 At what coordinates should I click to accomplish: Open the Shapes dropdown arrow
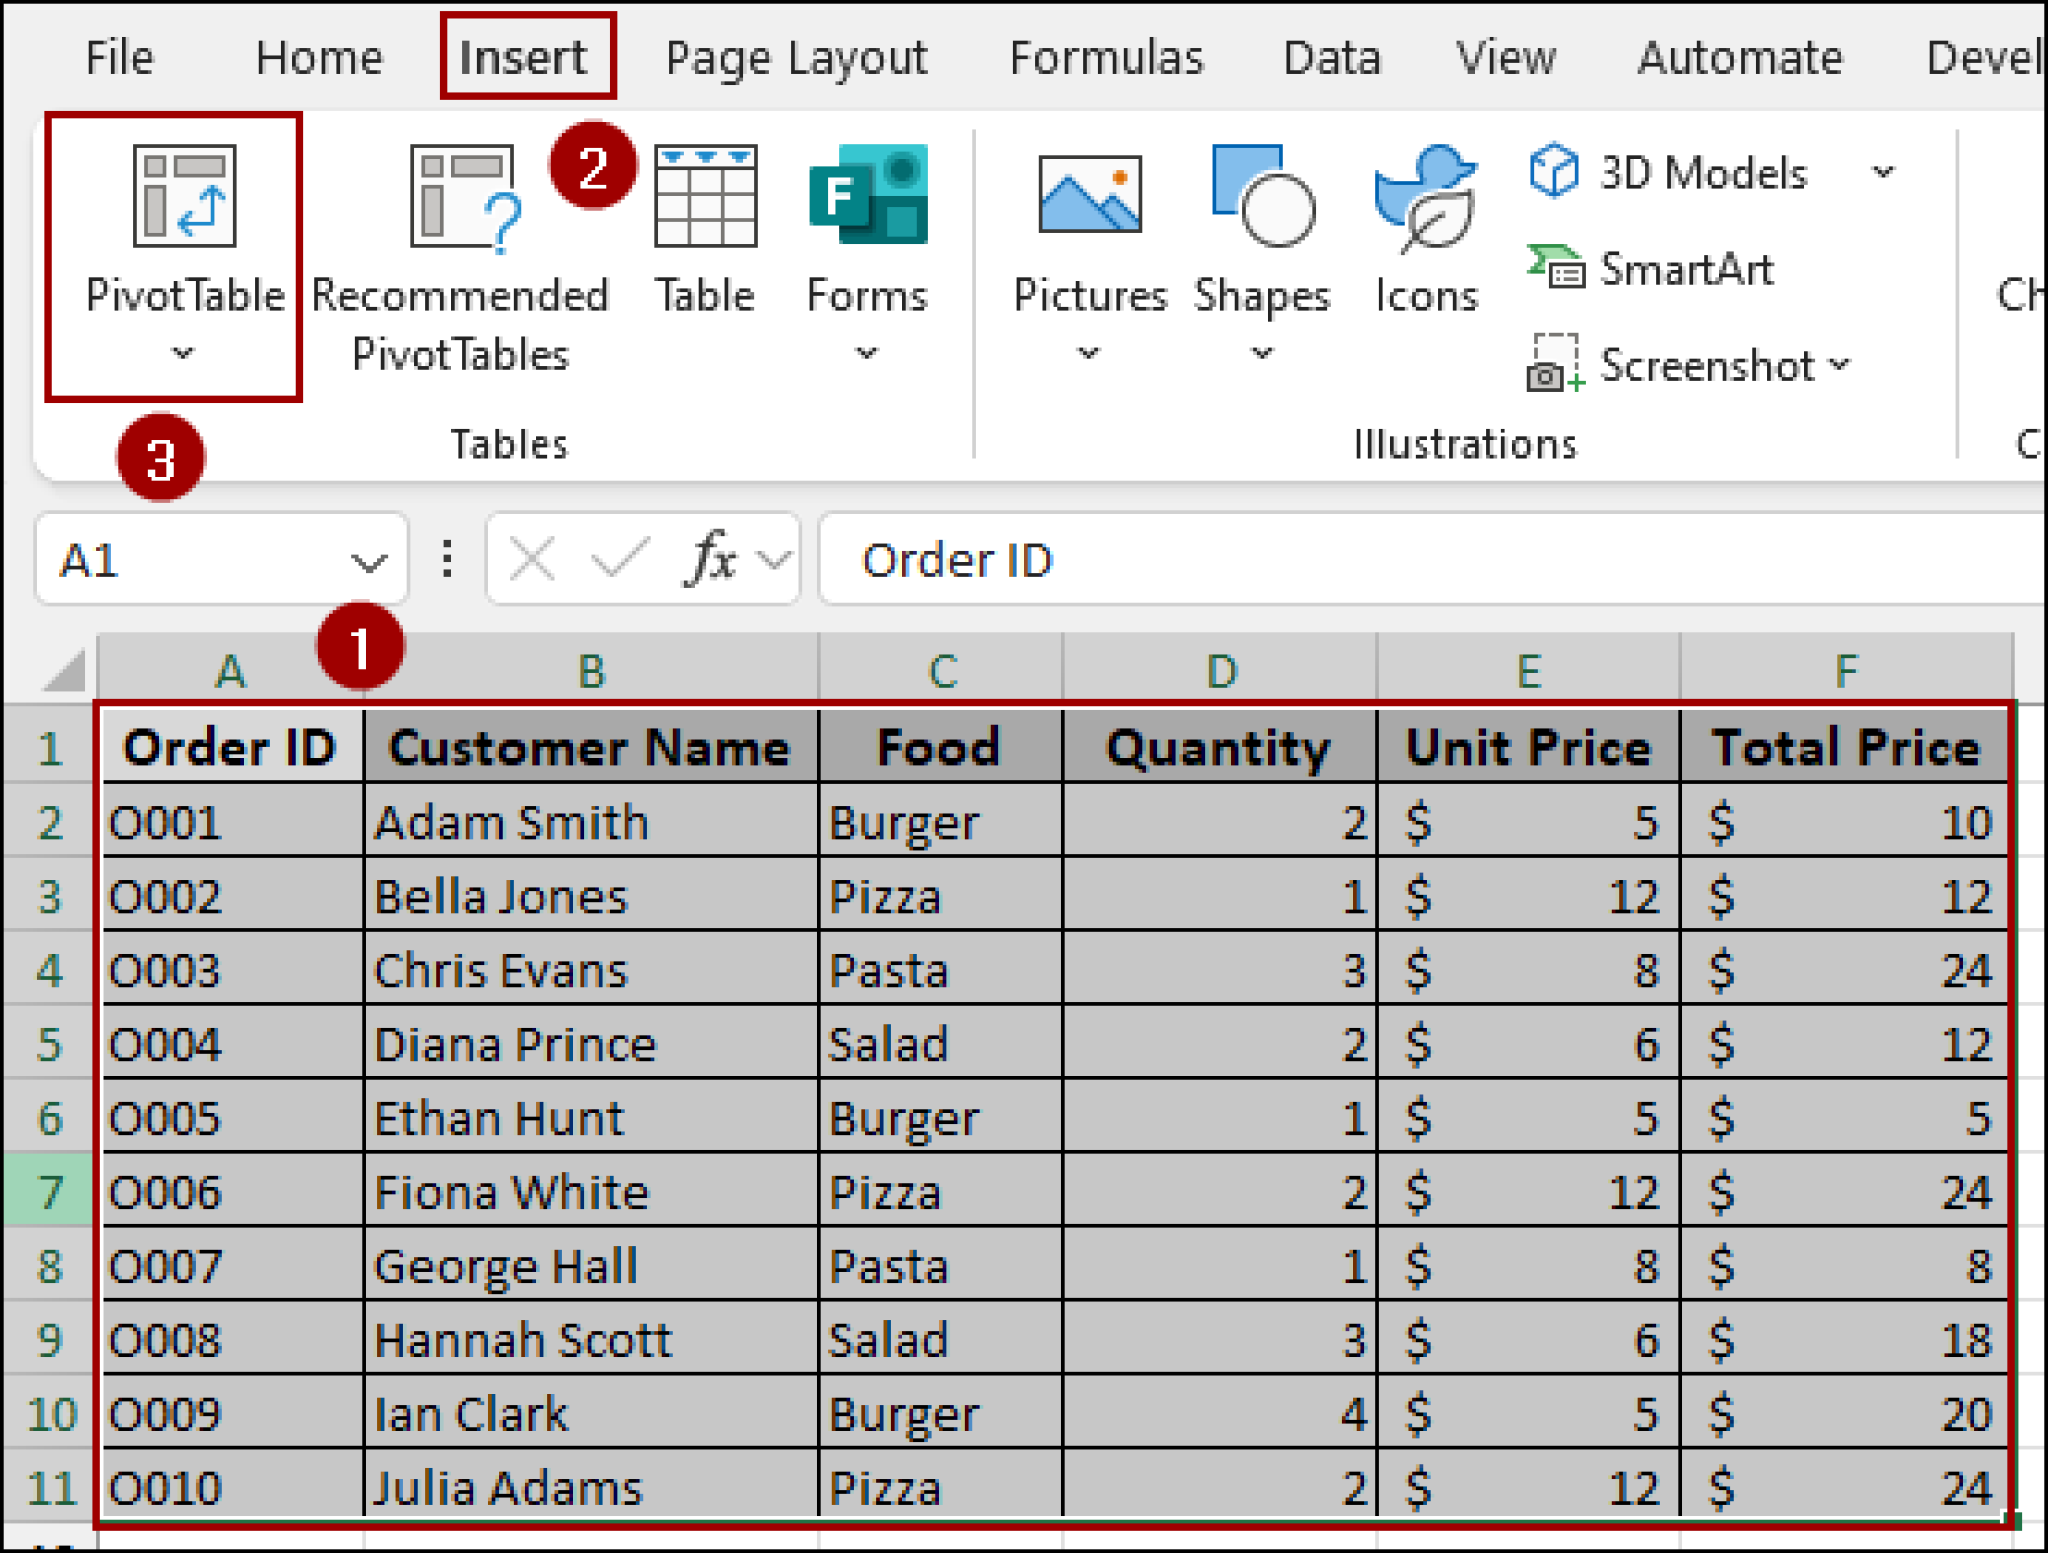point(1262,352)
